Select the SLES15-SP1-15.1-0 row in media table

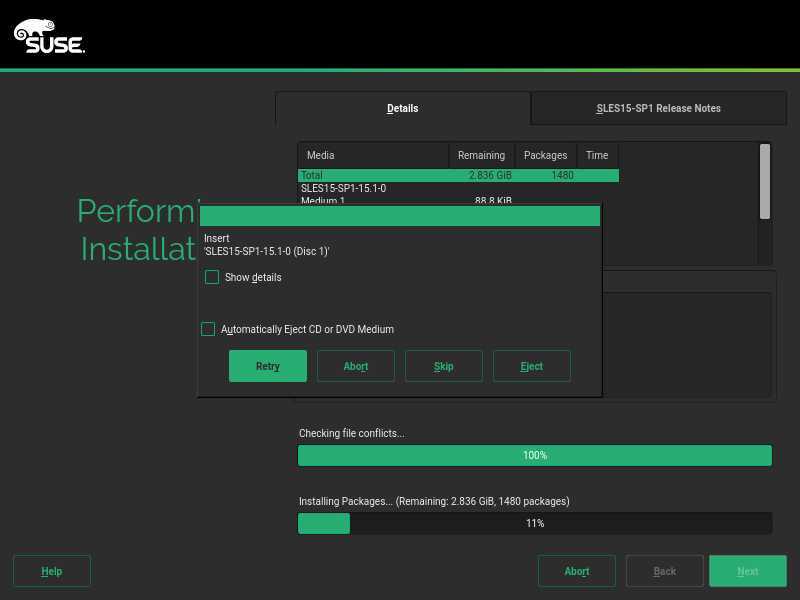[458, 188]
